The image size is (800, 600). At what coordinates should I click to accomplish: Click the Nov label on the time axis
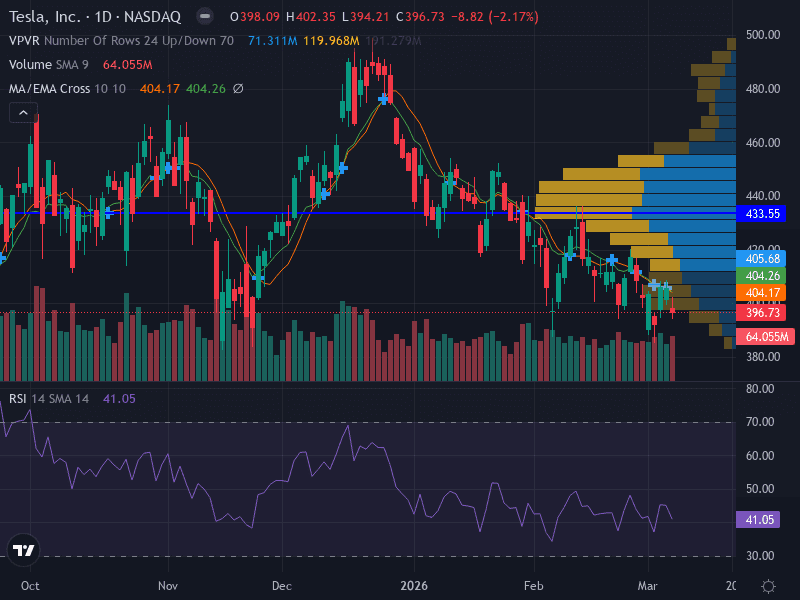coord(168,586)
